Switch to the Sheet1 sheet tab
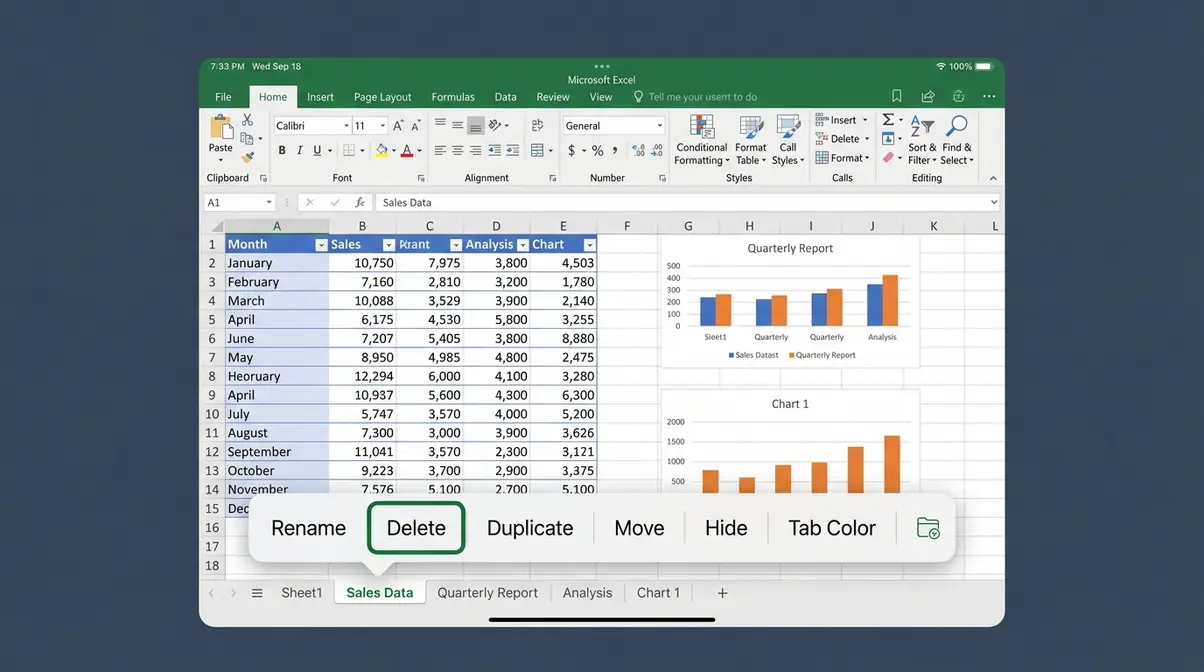 (302, 593)
